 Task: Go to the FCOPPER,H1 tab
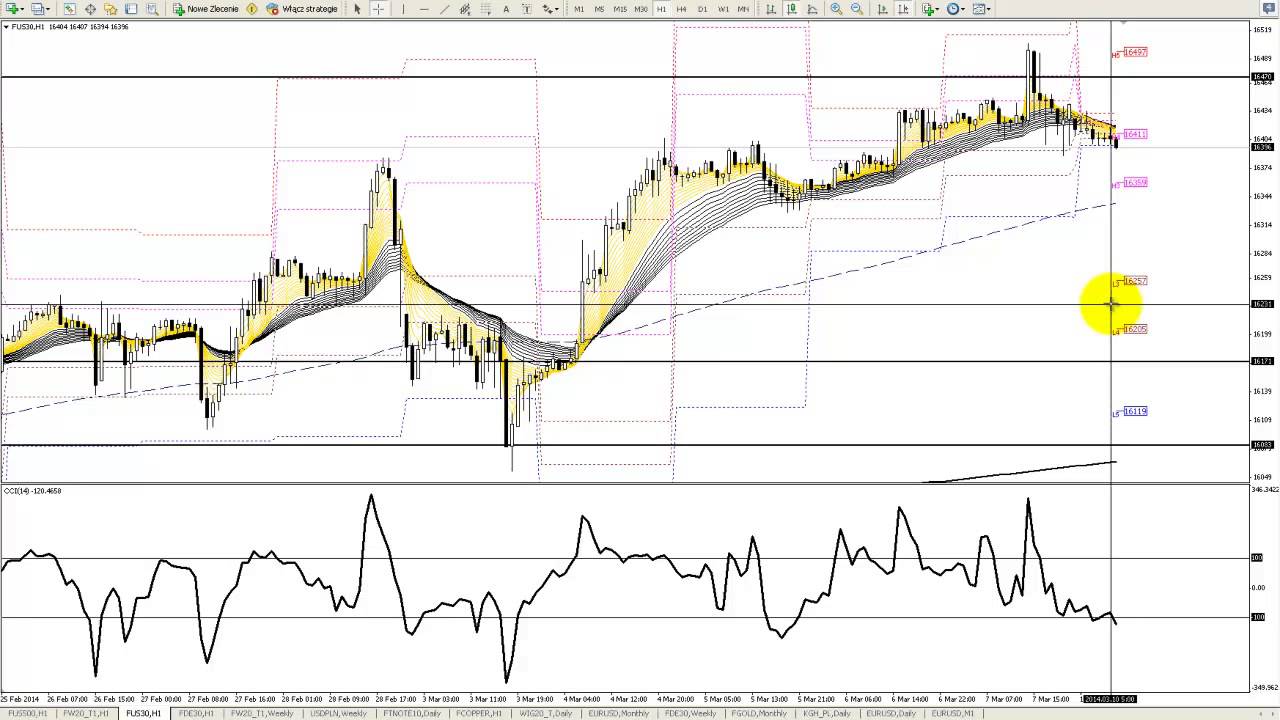coord(478,713)
